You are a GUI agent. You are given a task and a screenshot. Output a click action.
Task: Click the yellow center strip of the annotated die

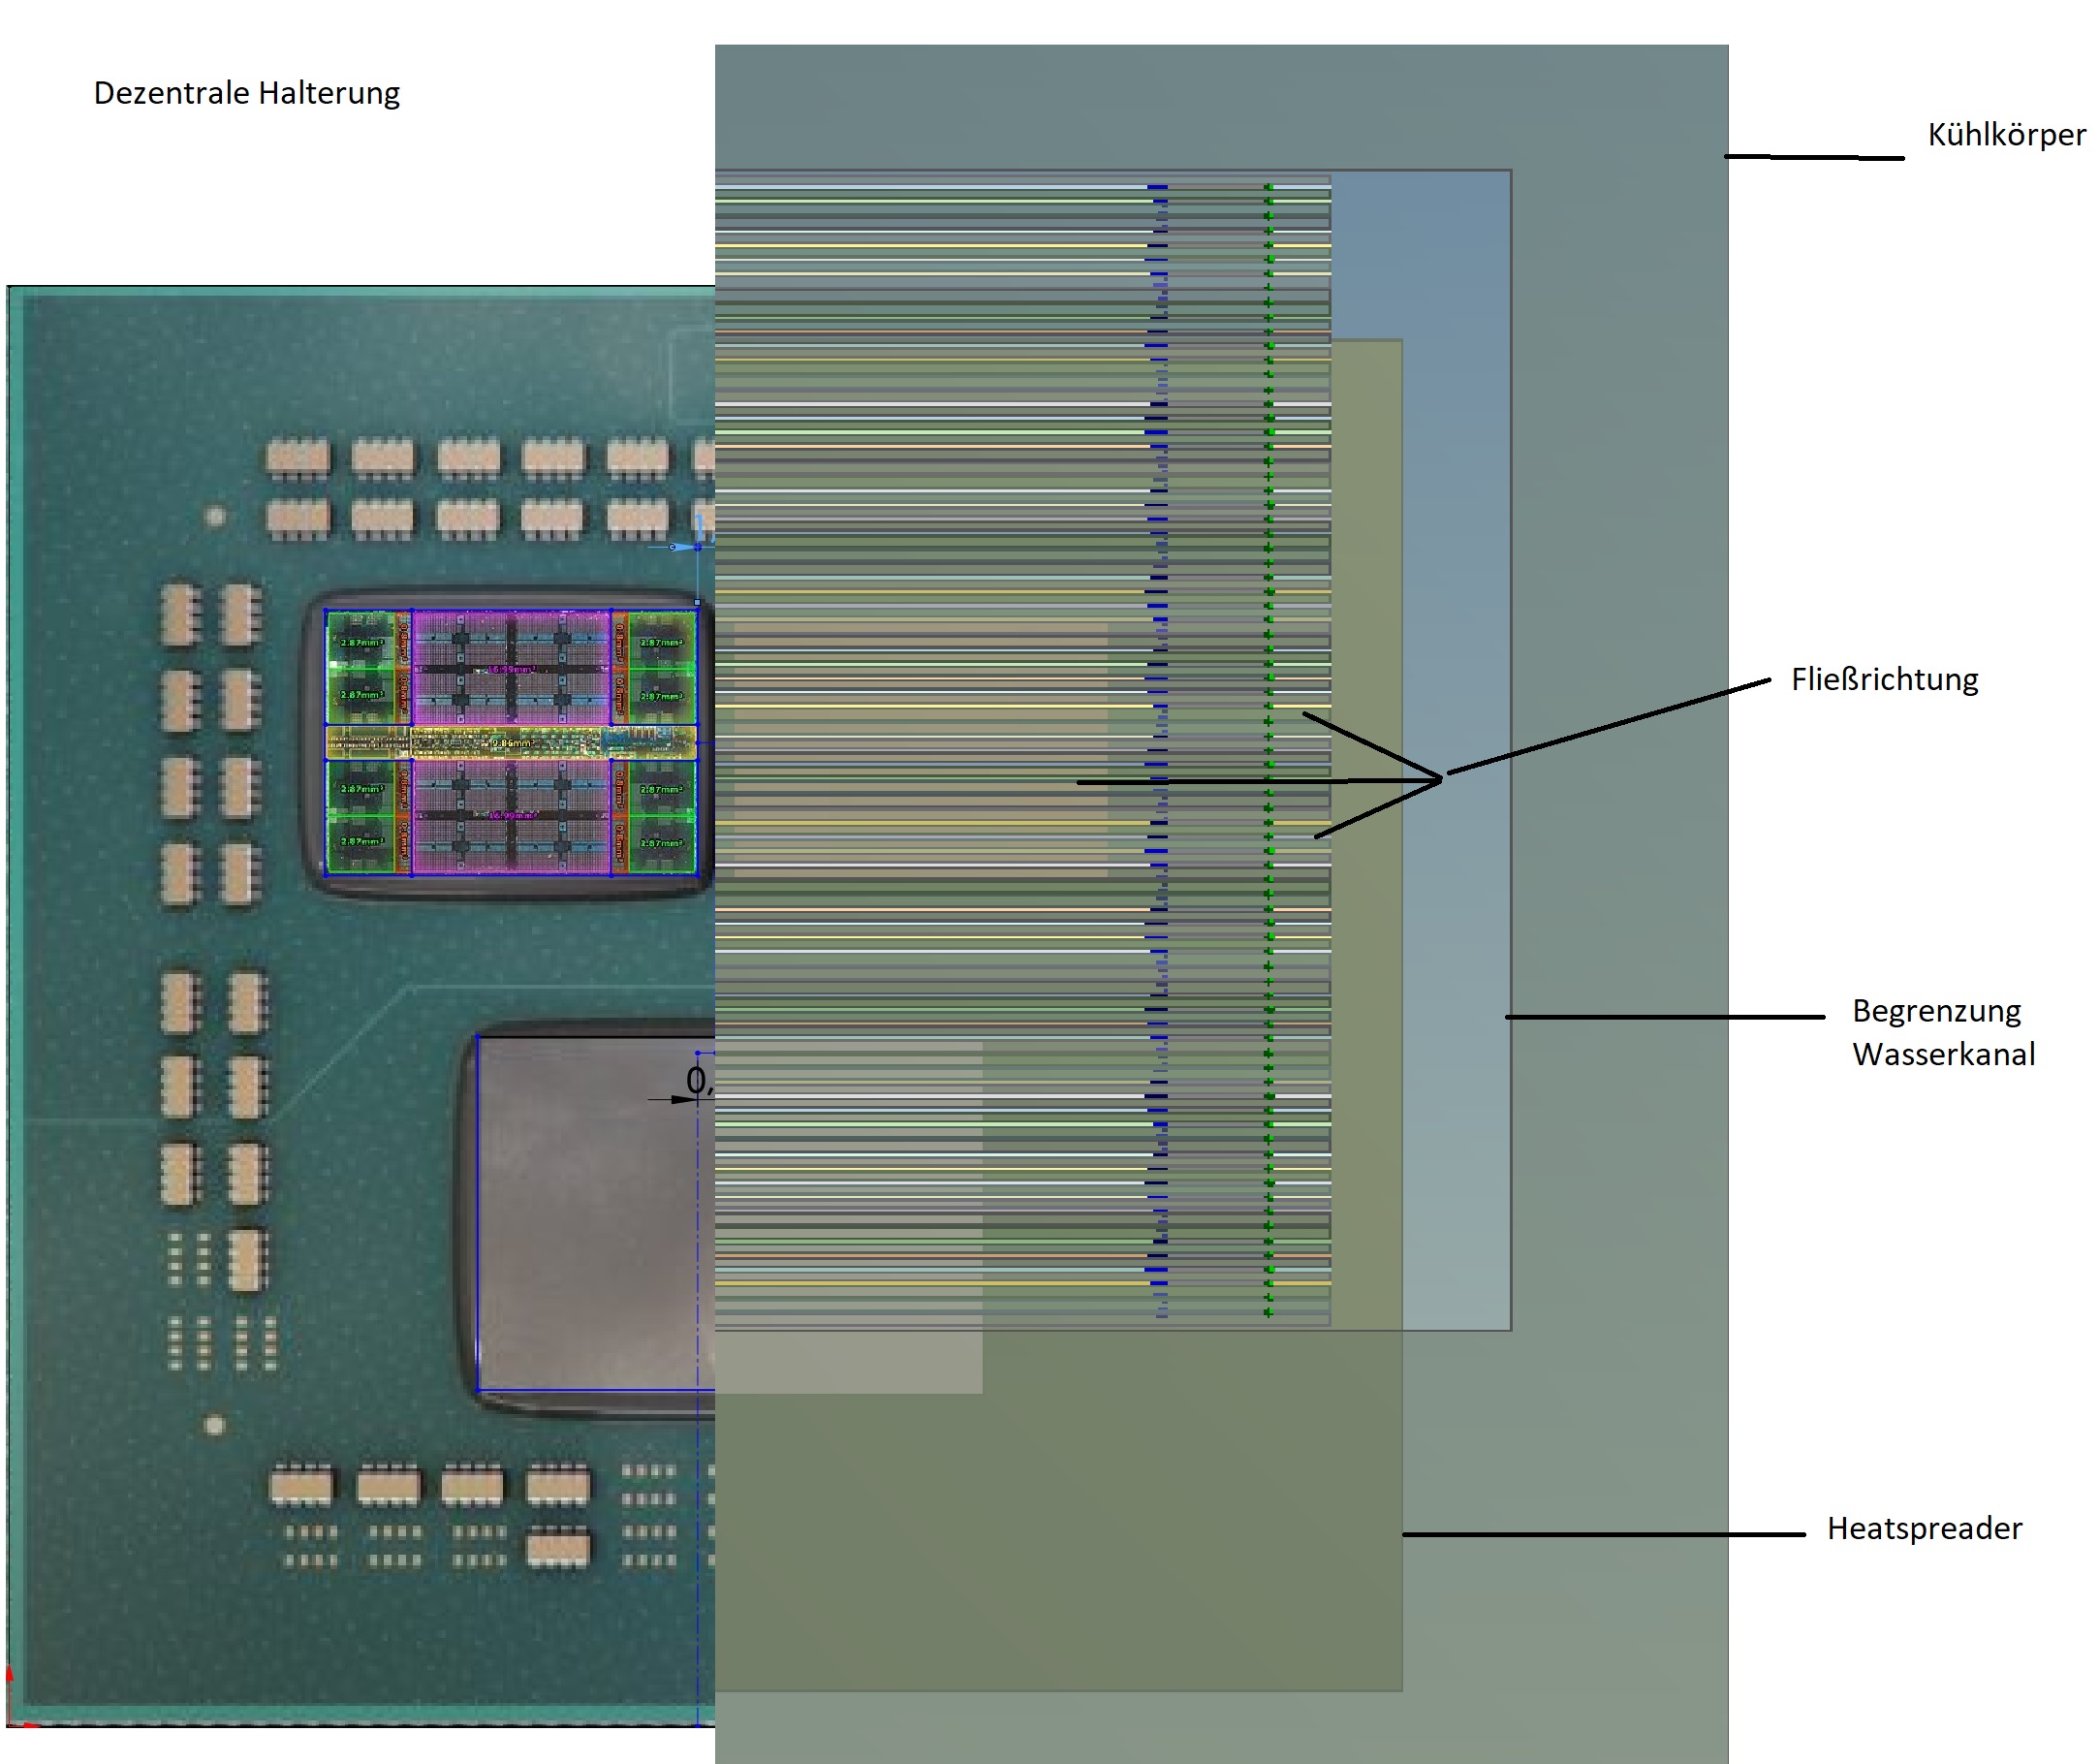(x=510, y=743)
